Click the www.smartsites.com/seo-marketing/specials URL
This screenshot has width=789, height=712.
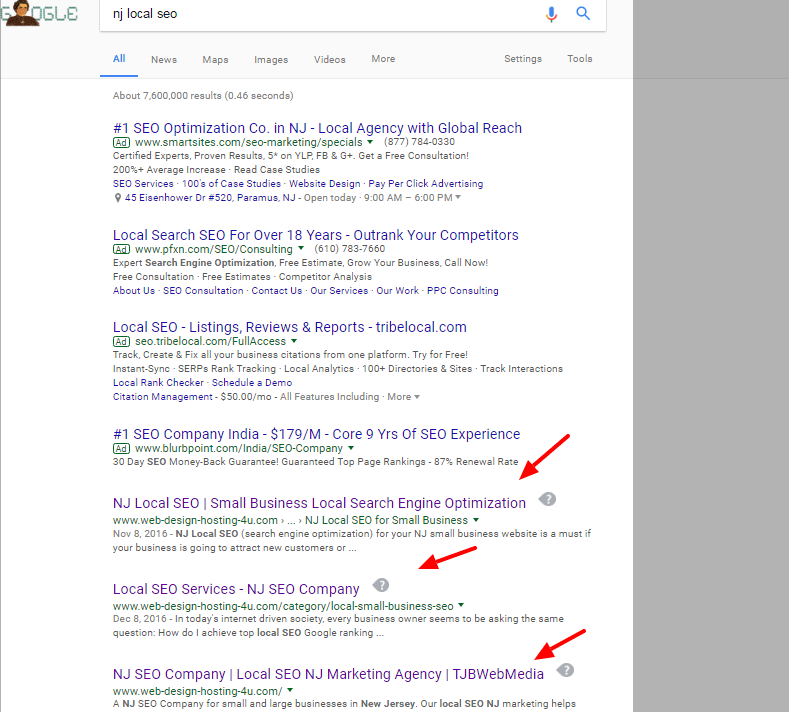click(249, 142)
